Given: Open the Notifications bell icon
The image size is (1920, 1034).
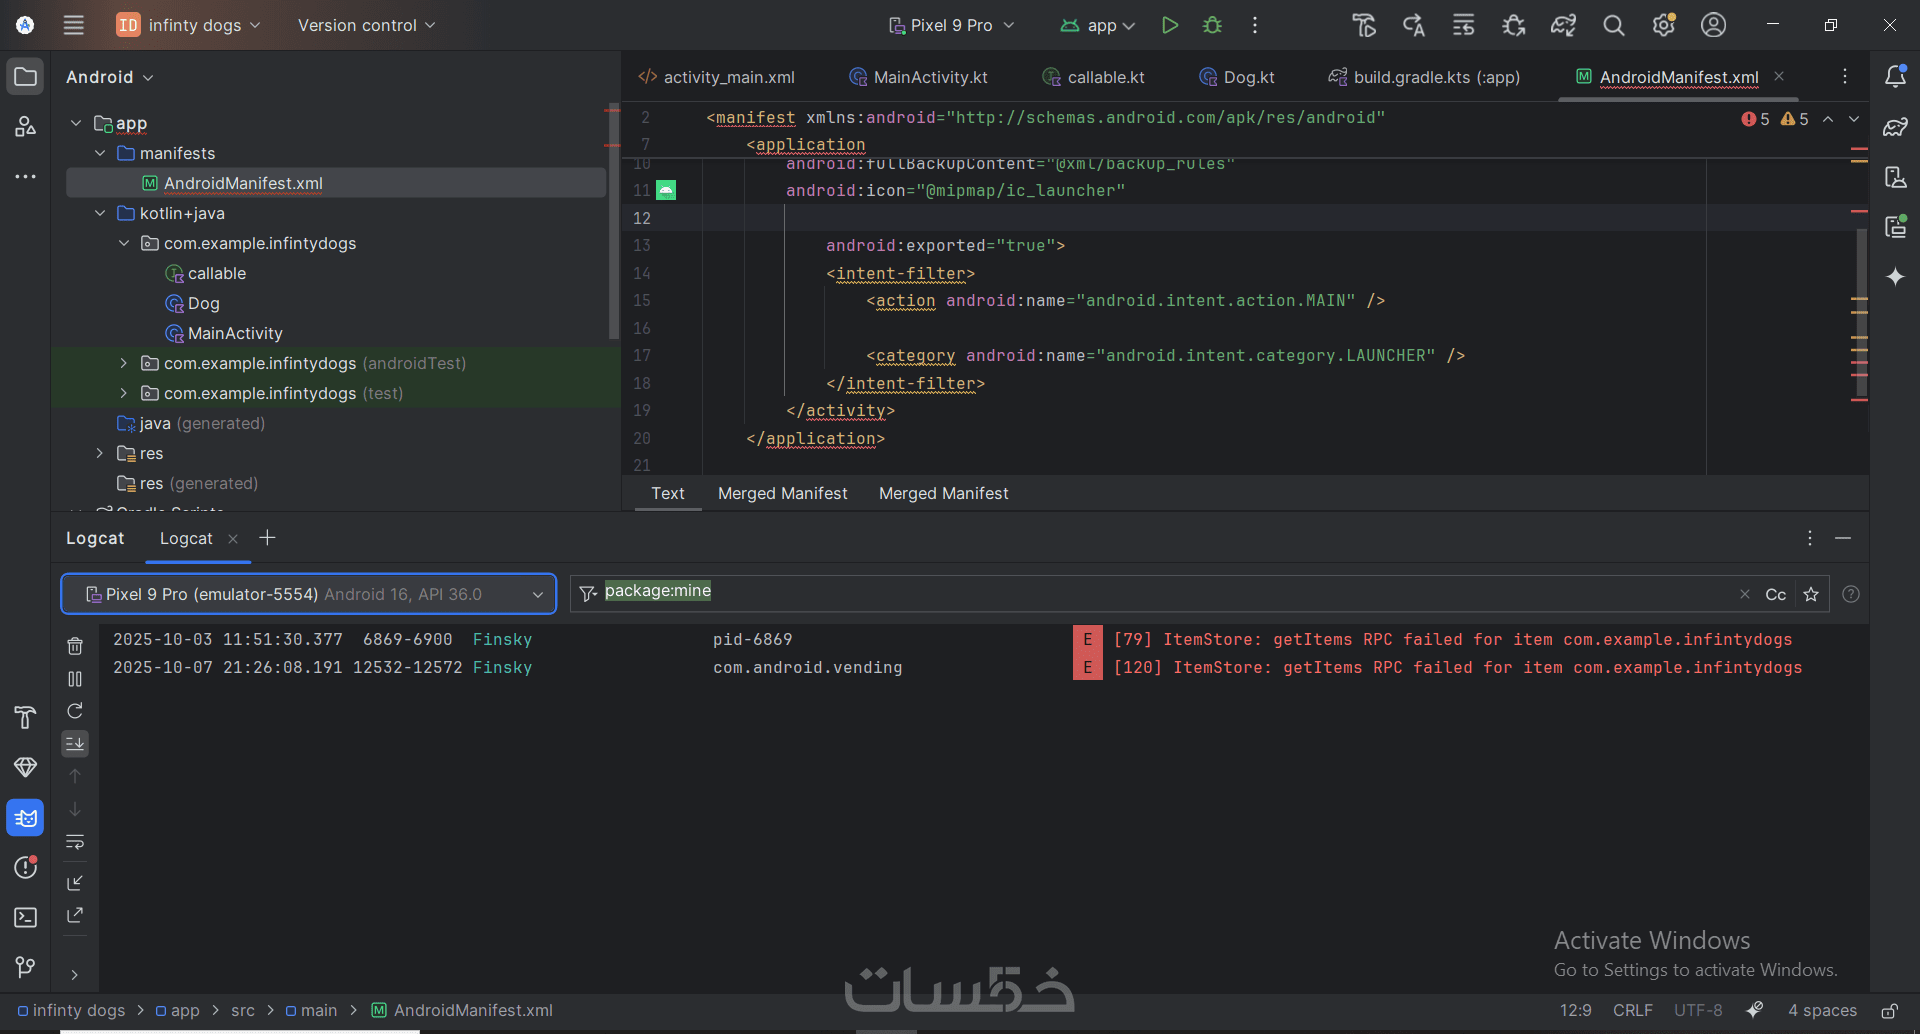Looking at the screenshot, I should tap(1895, 76).
